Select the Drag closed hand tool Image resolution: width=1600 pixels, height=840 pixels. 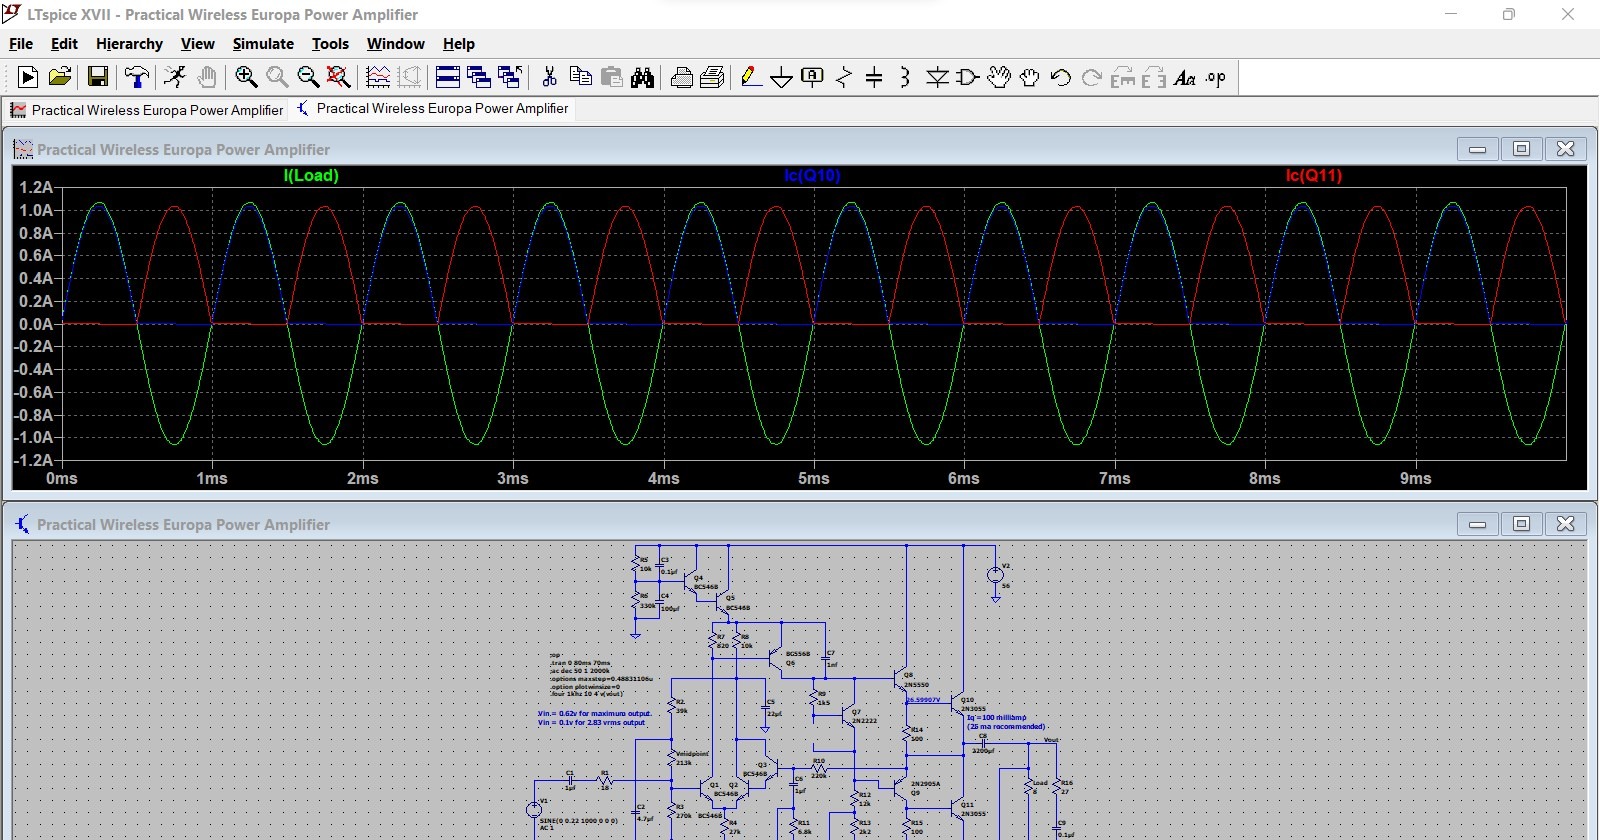[x=1030, y=77]
